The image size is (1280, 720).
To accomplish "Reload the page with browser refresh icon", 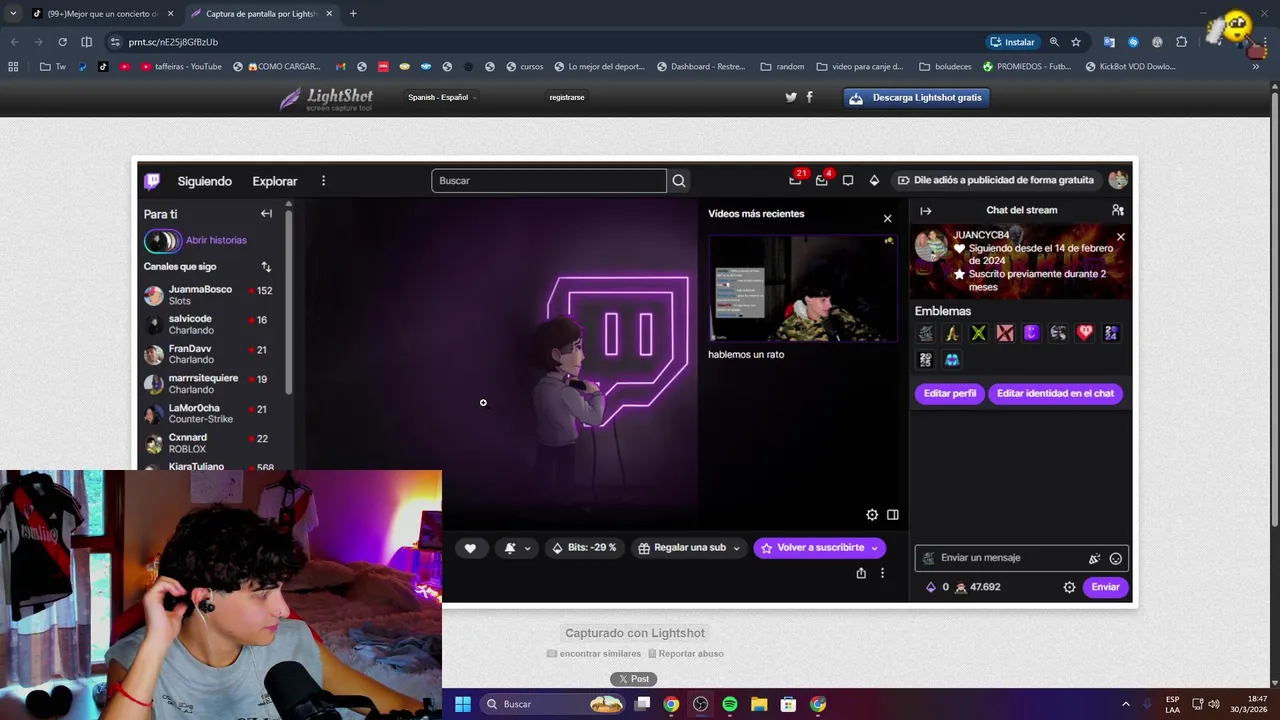I will [x=62, y=42].
